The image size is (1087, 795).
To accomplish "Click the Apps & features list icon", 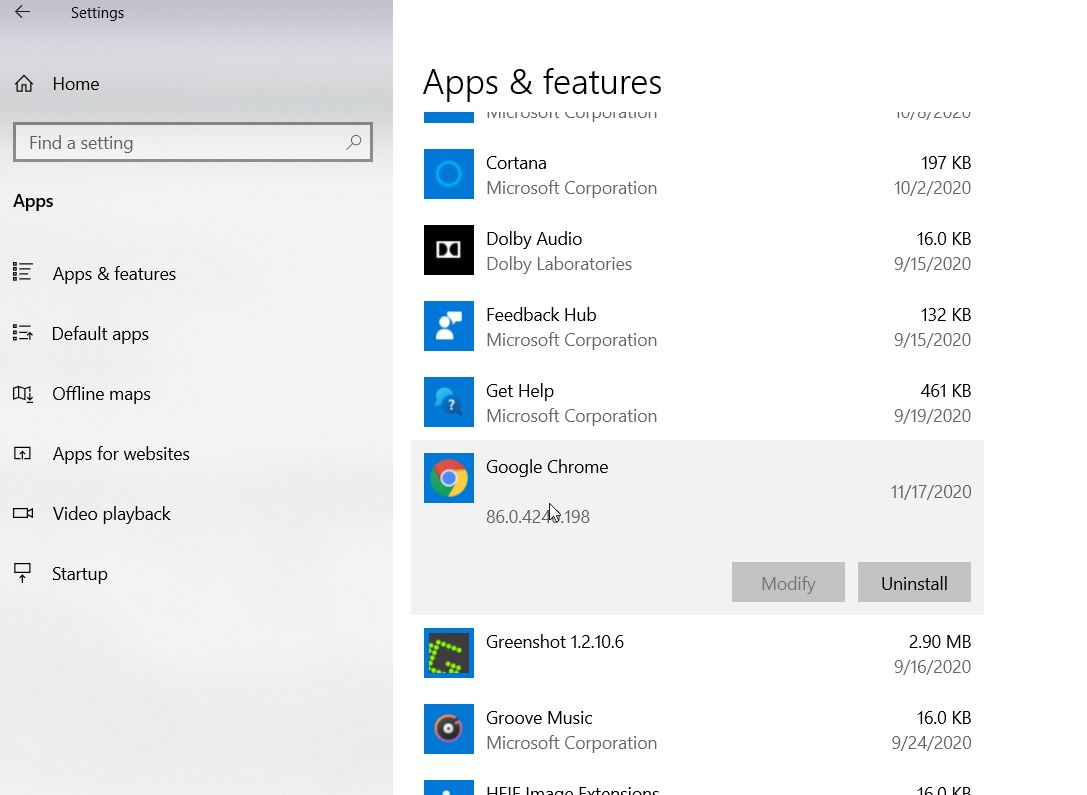I will point(22,272).
